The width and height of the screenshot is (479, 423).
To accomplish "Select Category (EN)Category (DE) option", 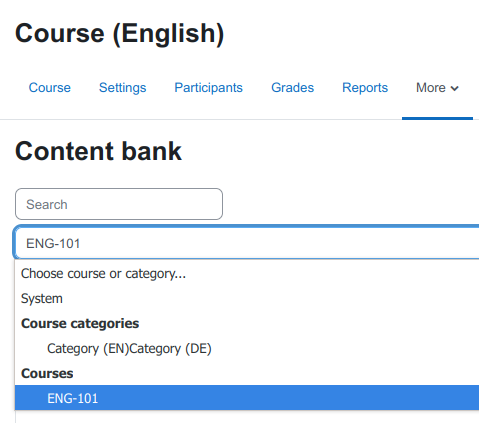I will pos(247,348).
